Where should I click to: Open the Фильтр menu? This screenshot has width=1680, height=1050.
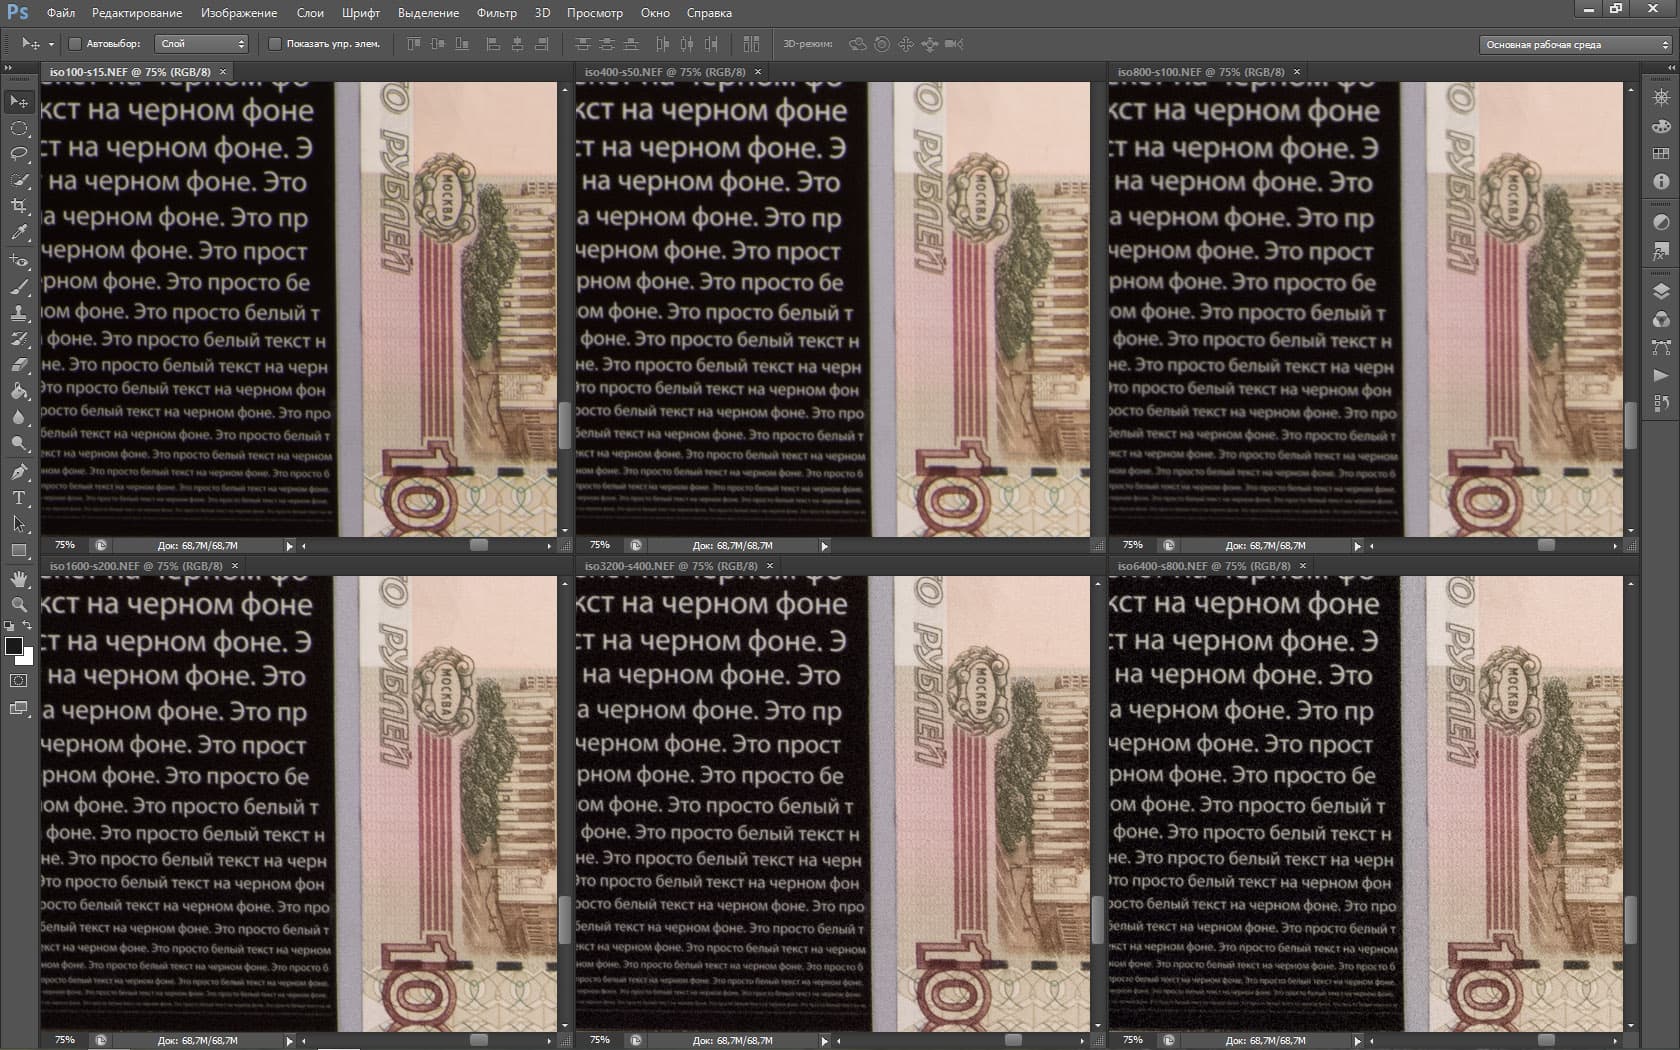497,13
